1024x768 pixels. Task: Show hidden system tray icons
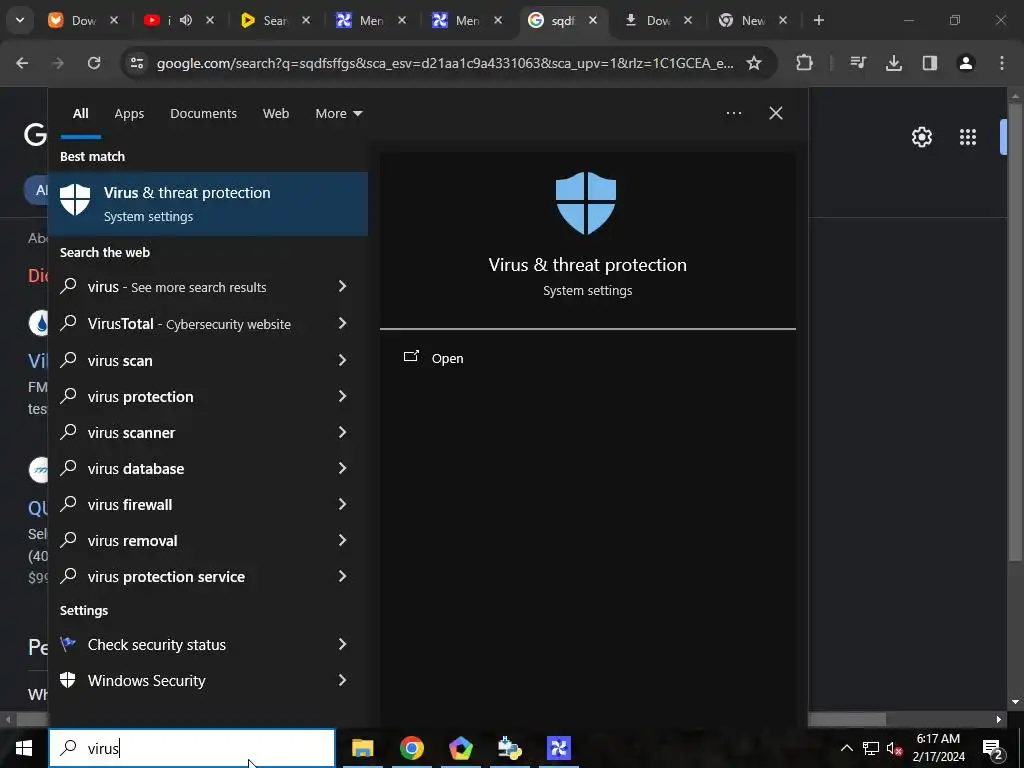click(846, 748)
